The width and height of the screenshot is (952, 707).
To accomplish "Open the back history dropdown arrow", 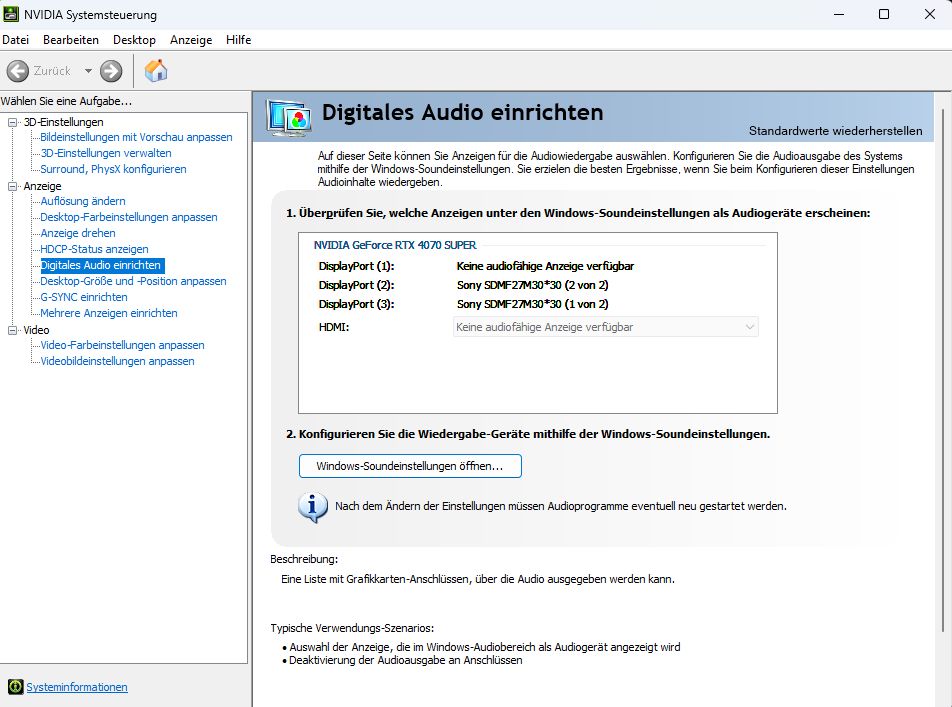I will pyautogui.click(x=88, y=71).
